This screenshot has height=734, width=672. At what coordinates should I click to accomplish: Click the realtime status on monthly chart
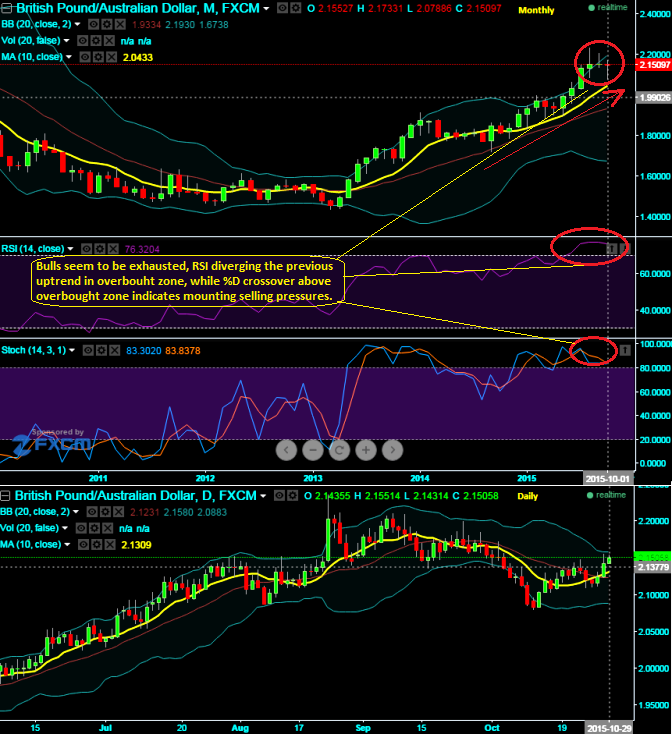[607, 7]
